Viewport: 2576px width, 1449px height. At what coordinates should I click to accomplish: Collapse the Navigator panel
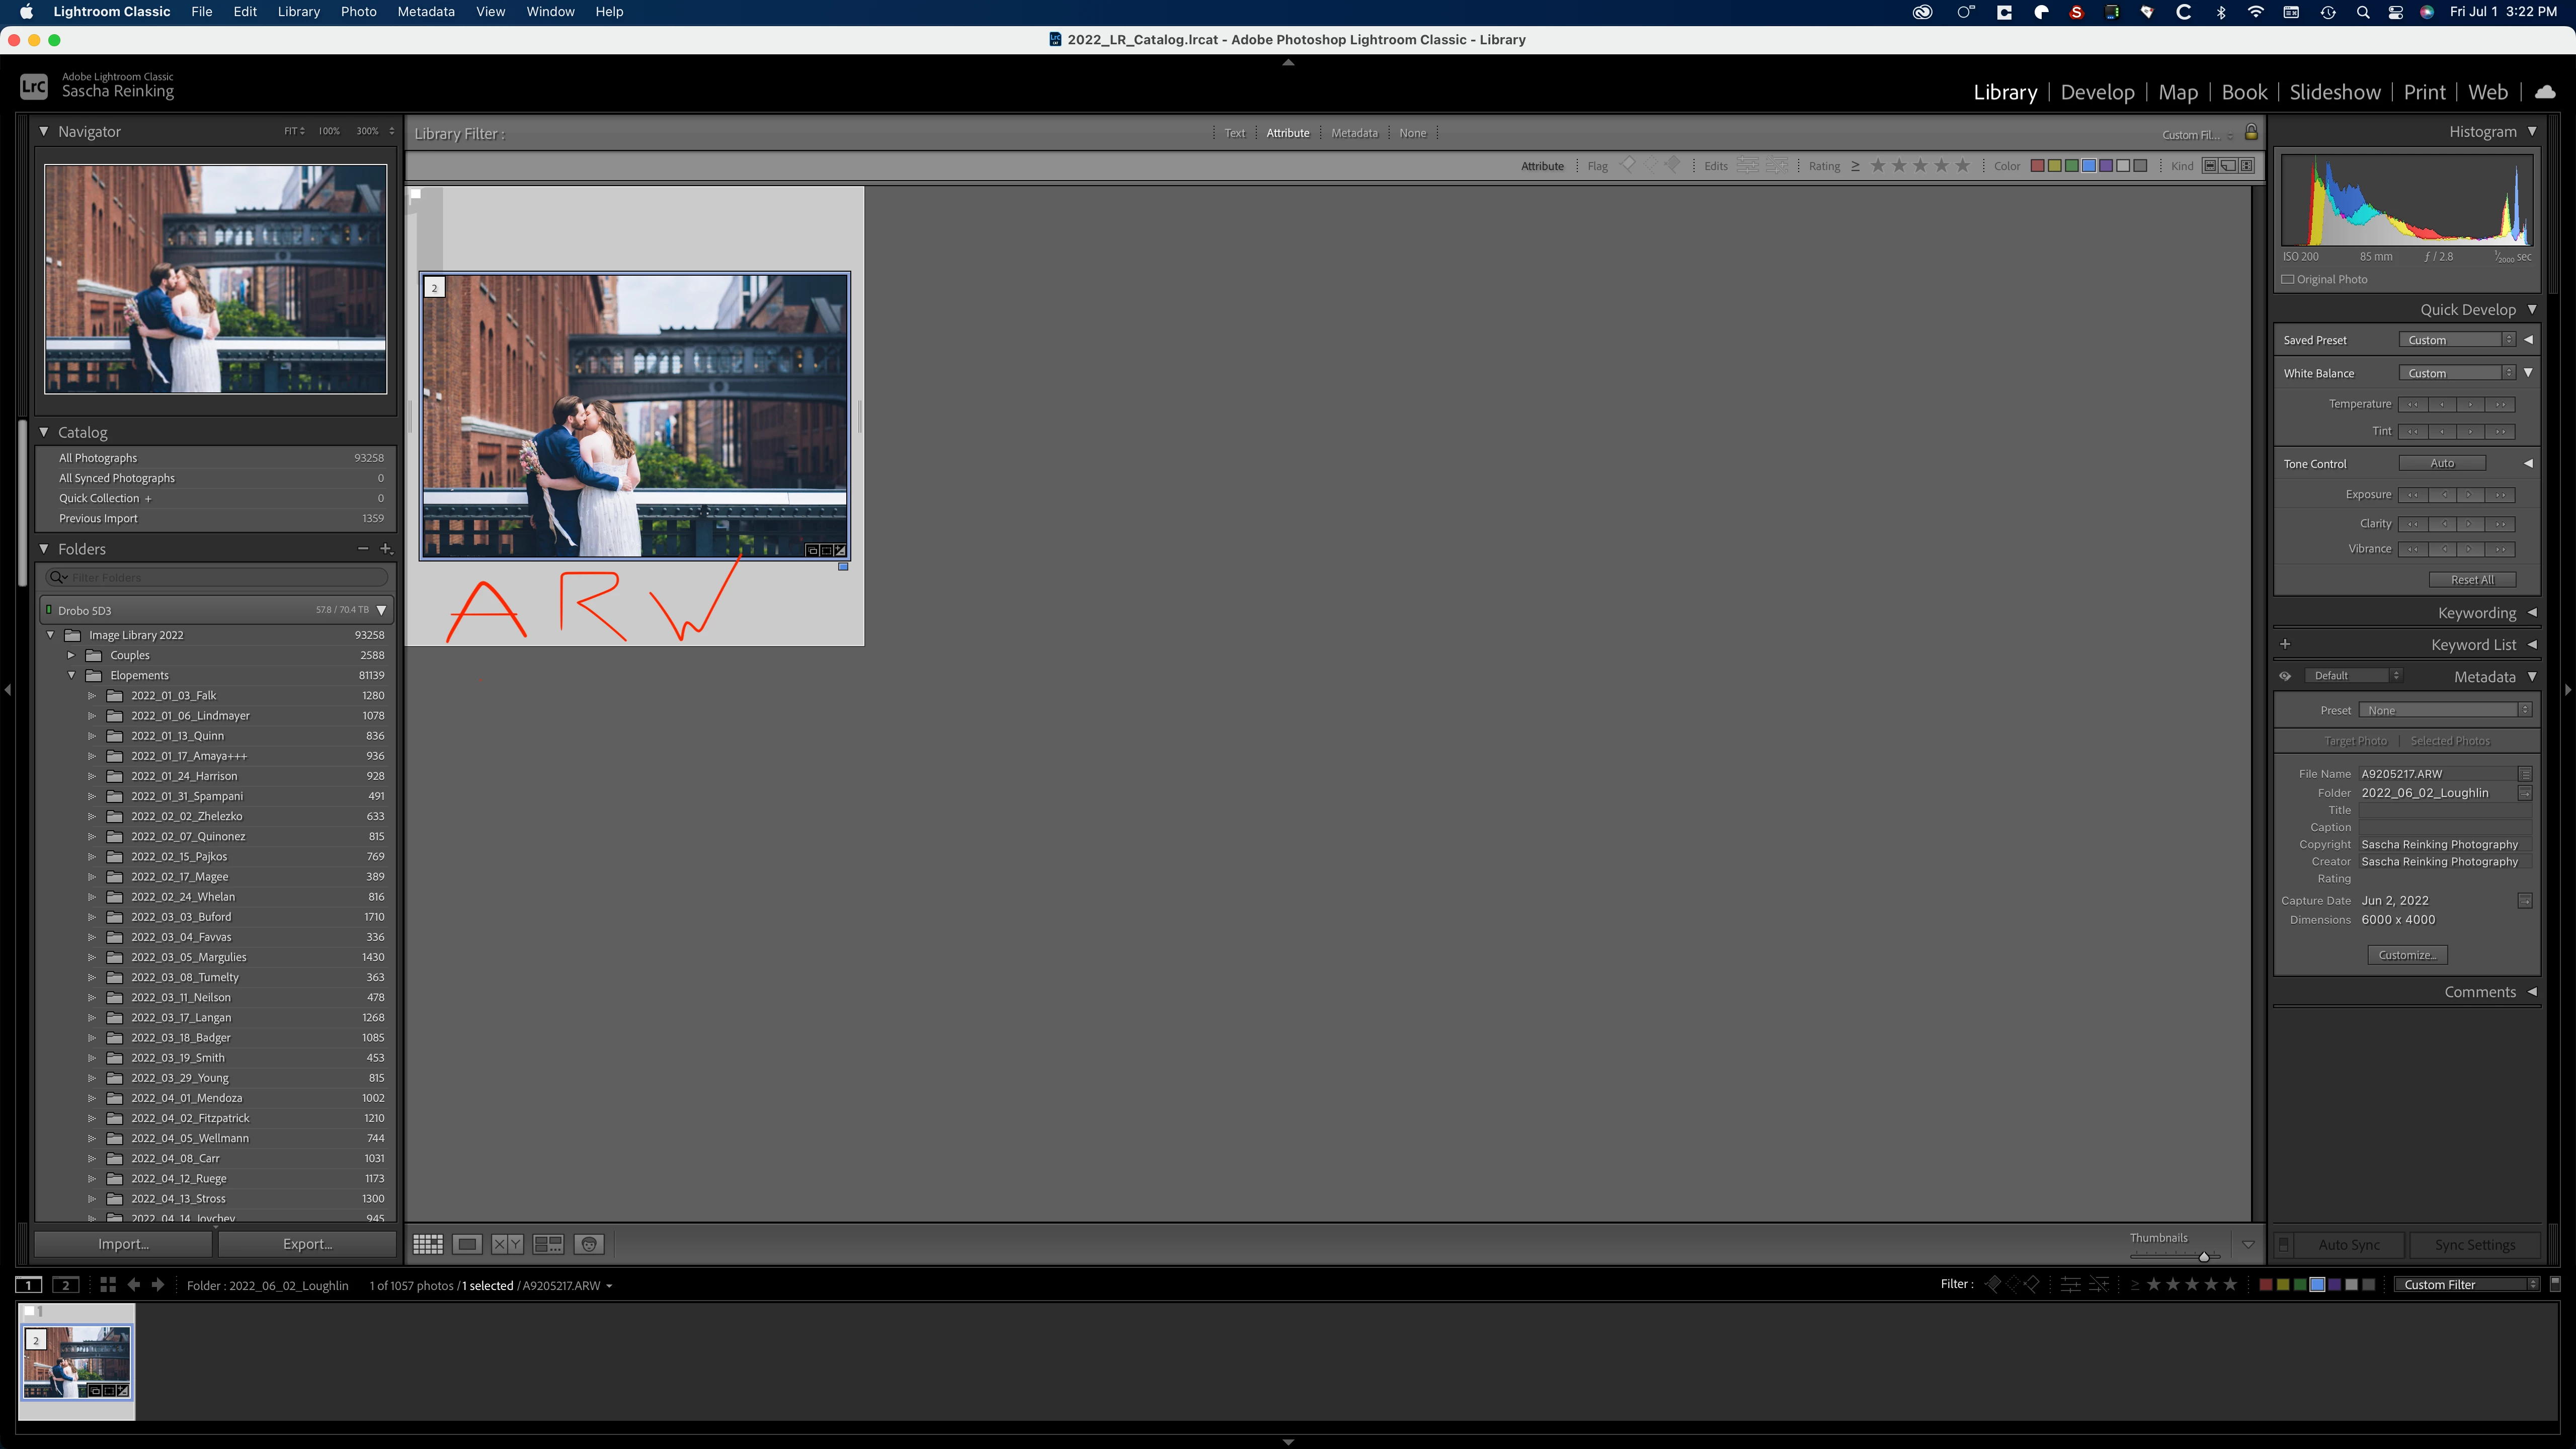coord(44,131)
